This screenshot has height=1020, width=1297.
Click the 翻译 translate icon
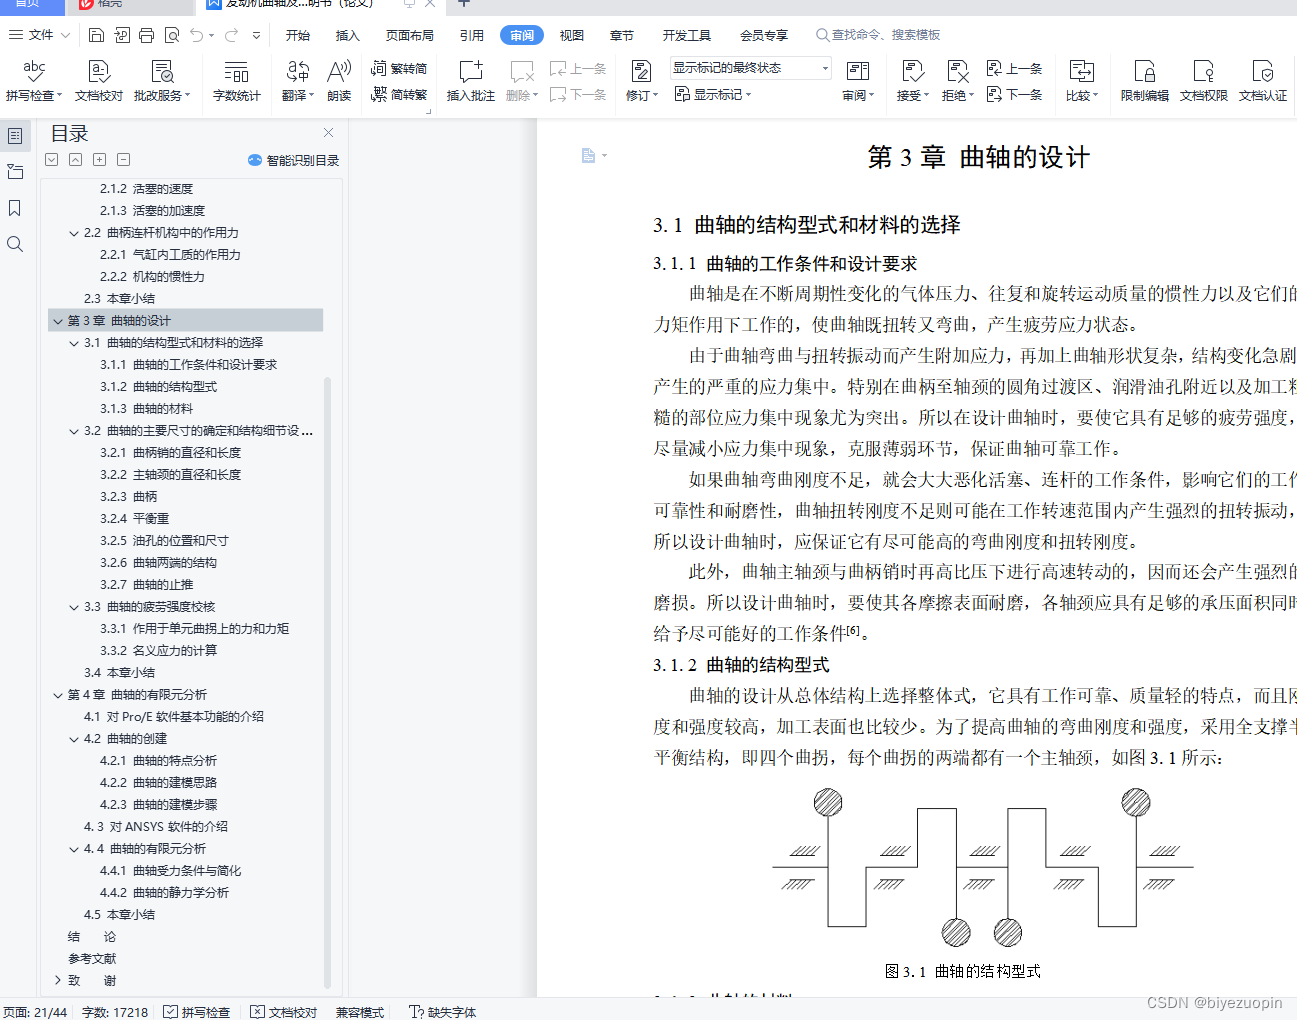(x=297, y=71)
